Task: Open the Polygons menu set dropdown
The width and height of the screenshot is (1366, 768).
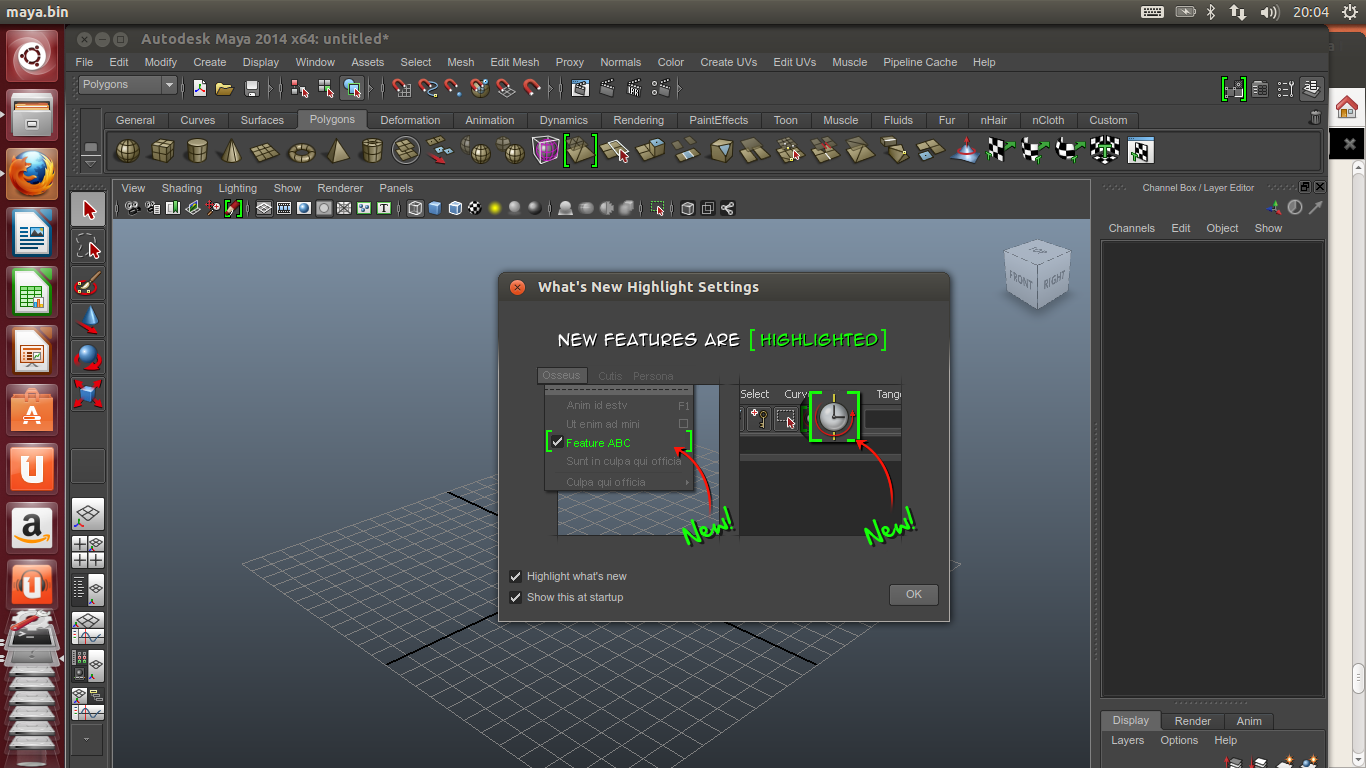Action: pos(128,86)
